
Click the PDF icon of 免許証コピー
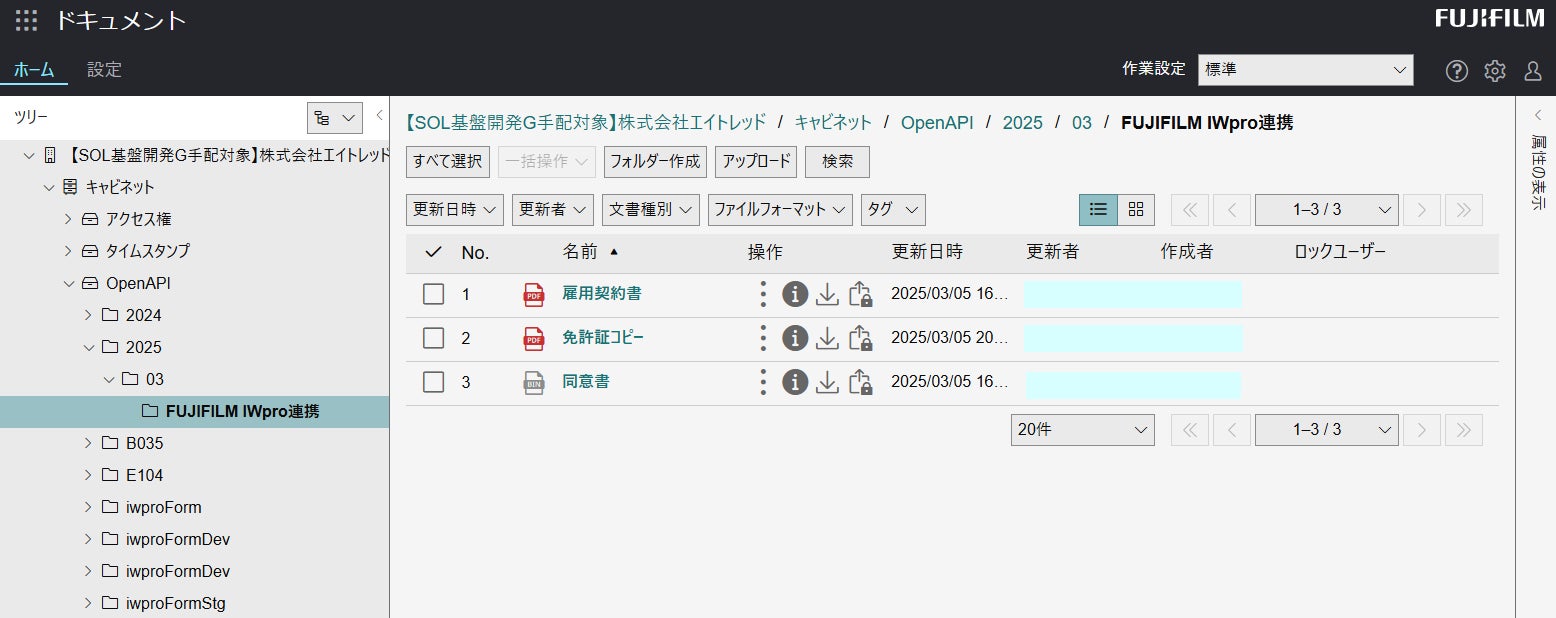534,339
